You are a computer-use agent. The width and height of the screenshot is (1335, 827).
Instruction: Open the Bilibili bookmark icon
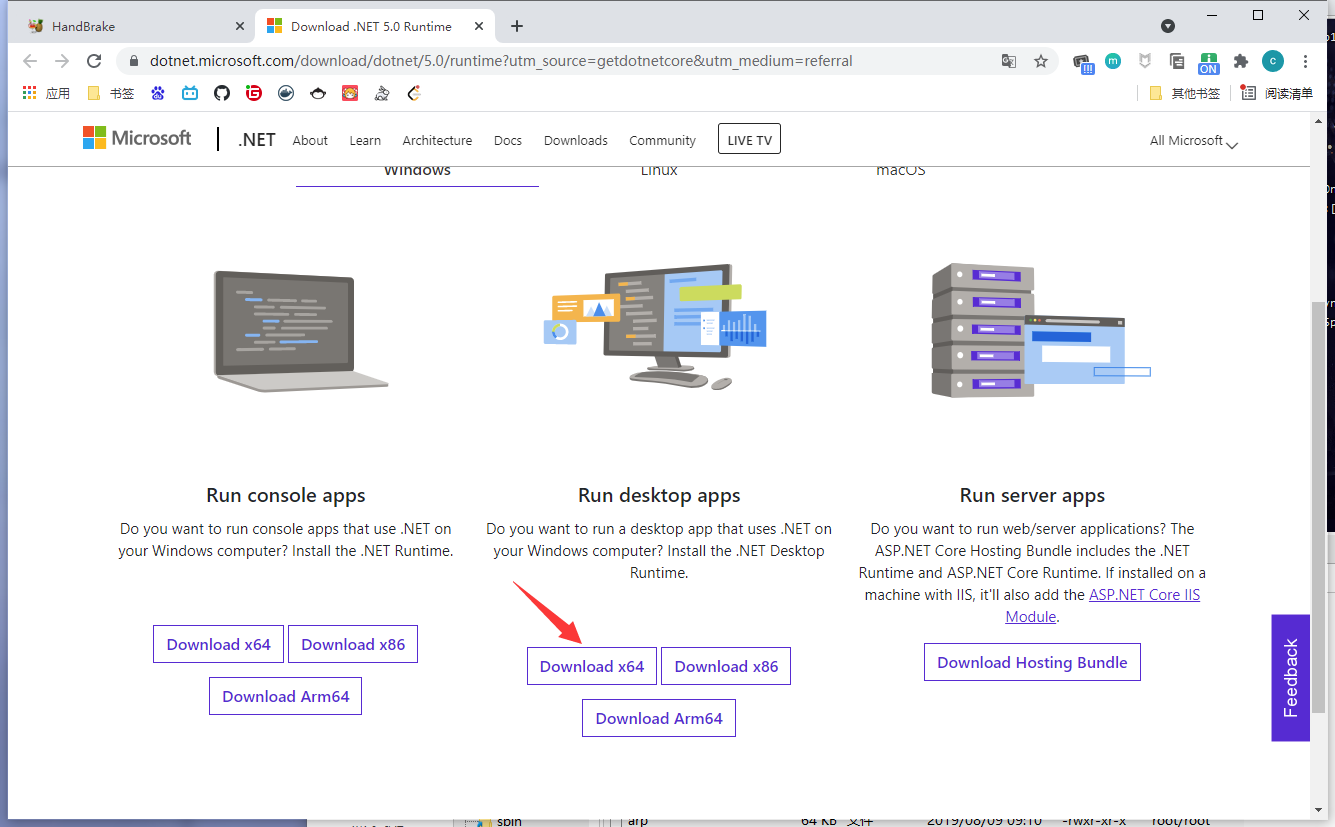tap(190, 93)
